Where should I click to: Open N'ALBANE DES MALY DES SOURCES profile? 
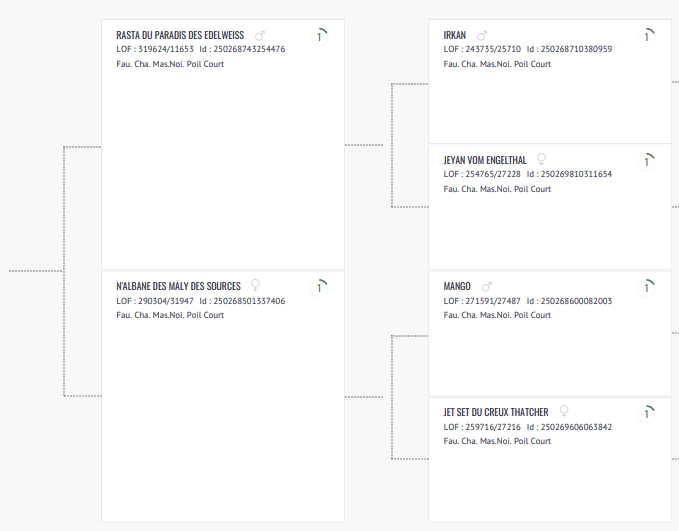[x=179, y=286]
